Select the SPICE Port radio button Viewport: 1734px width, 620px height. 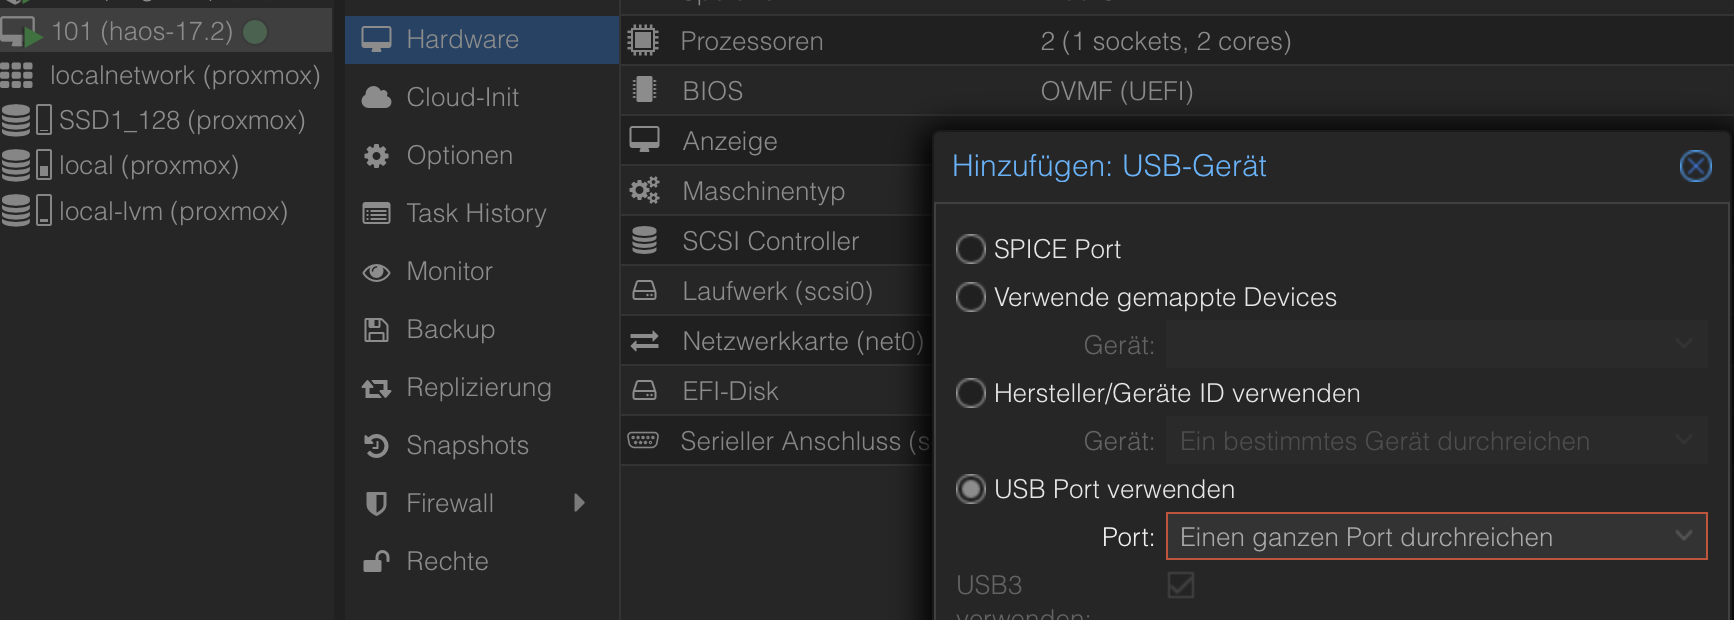click(970, 249)
